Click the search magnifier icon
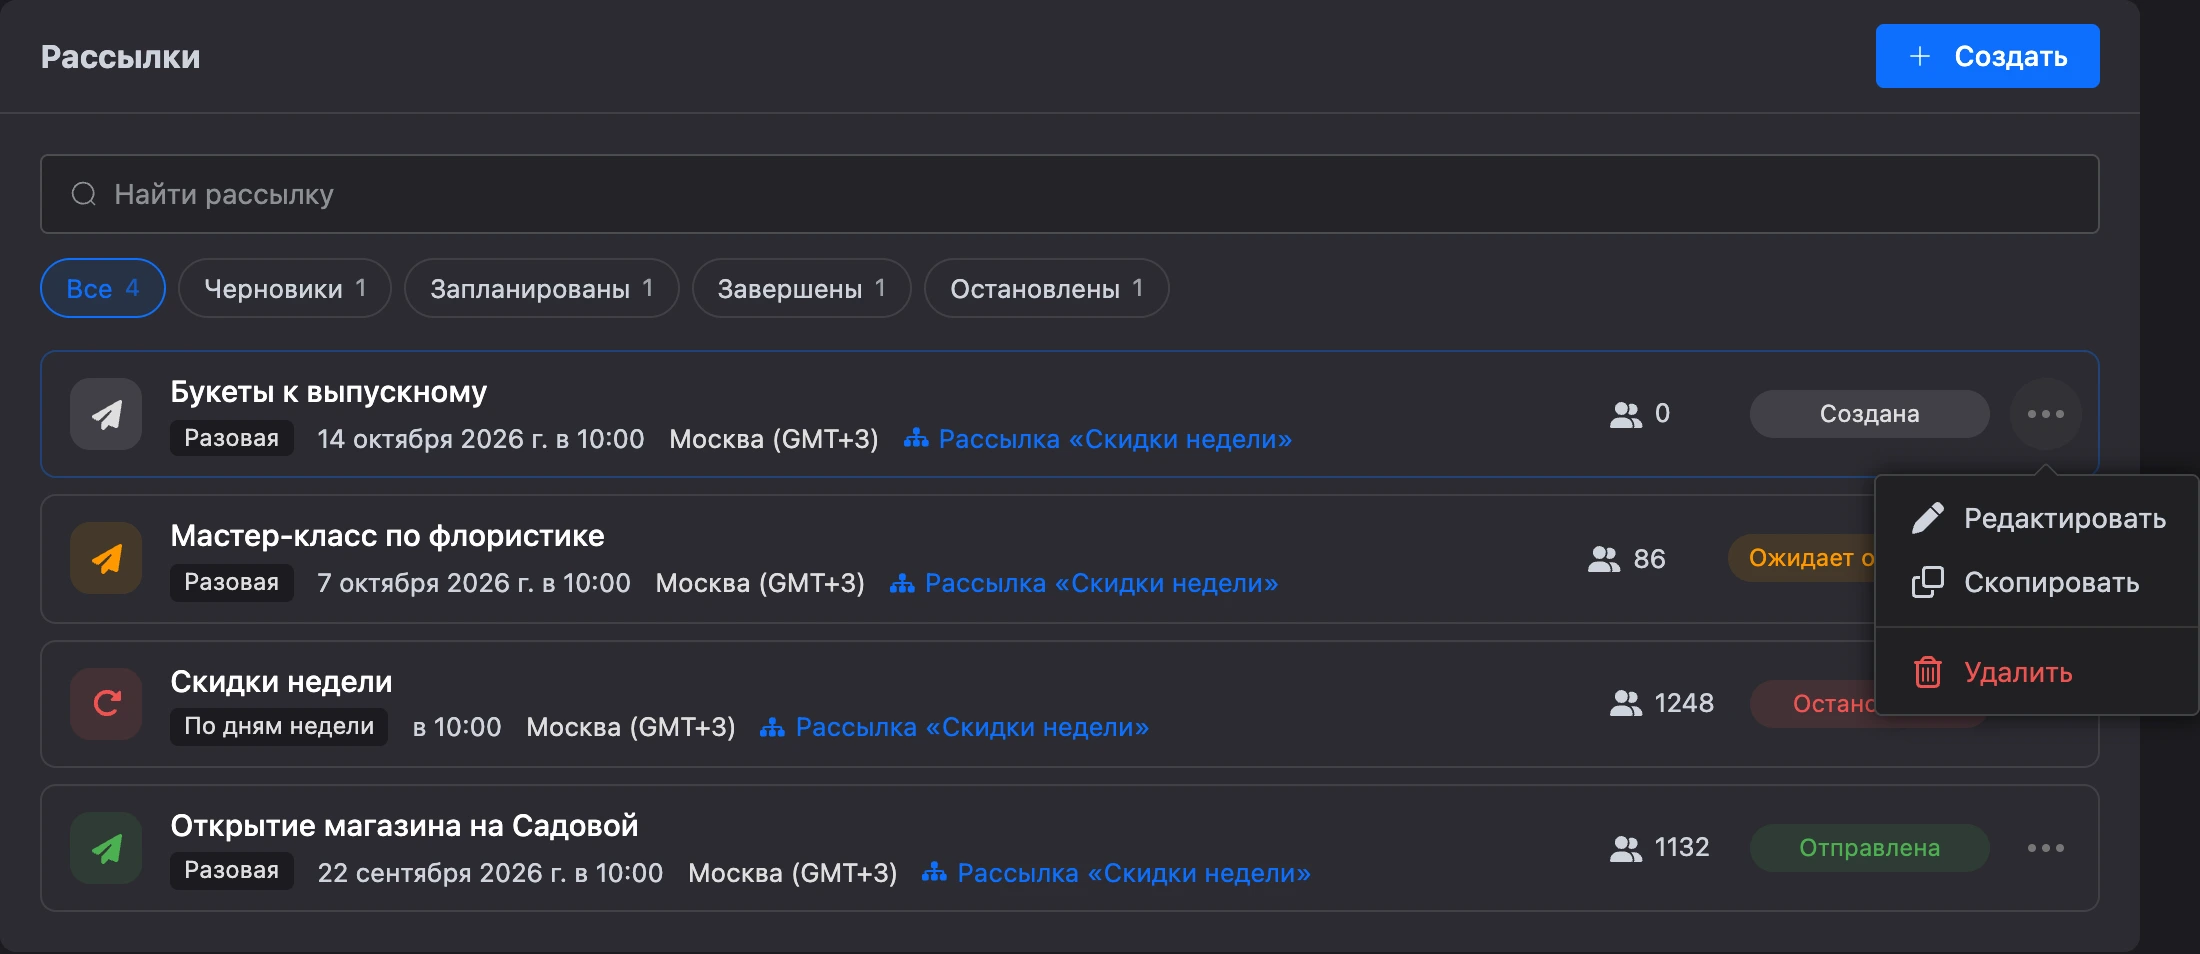Viewport: 2200px width, 954px height. 84,194
